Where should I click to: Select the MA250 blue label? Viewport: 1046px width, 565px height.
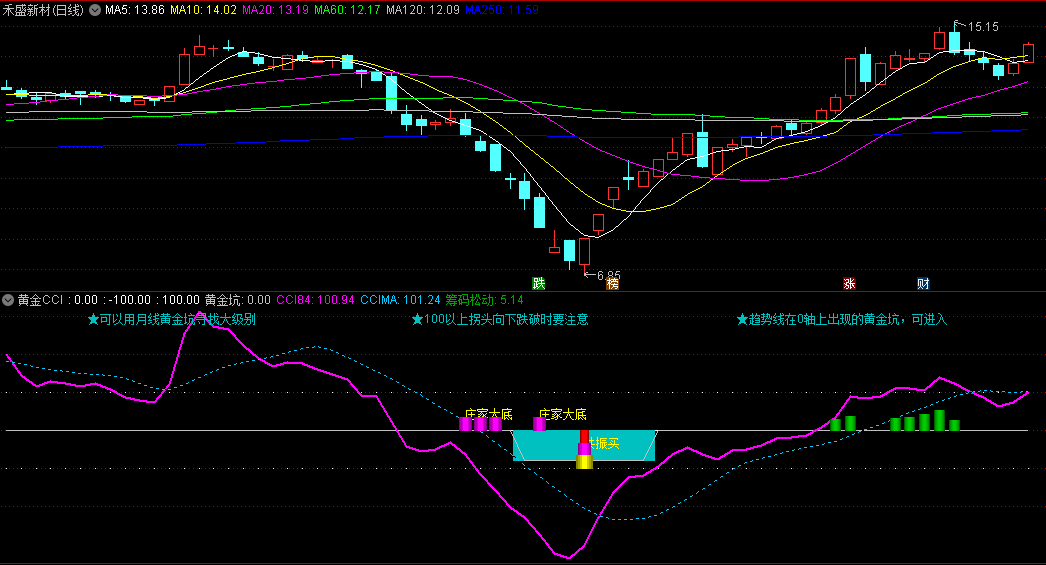point(502,10)
